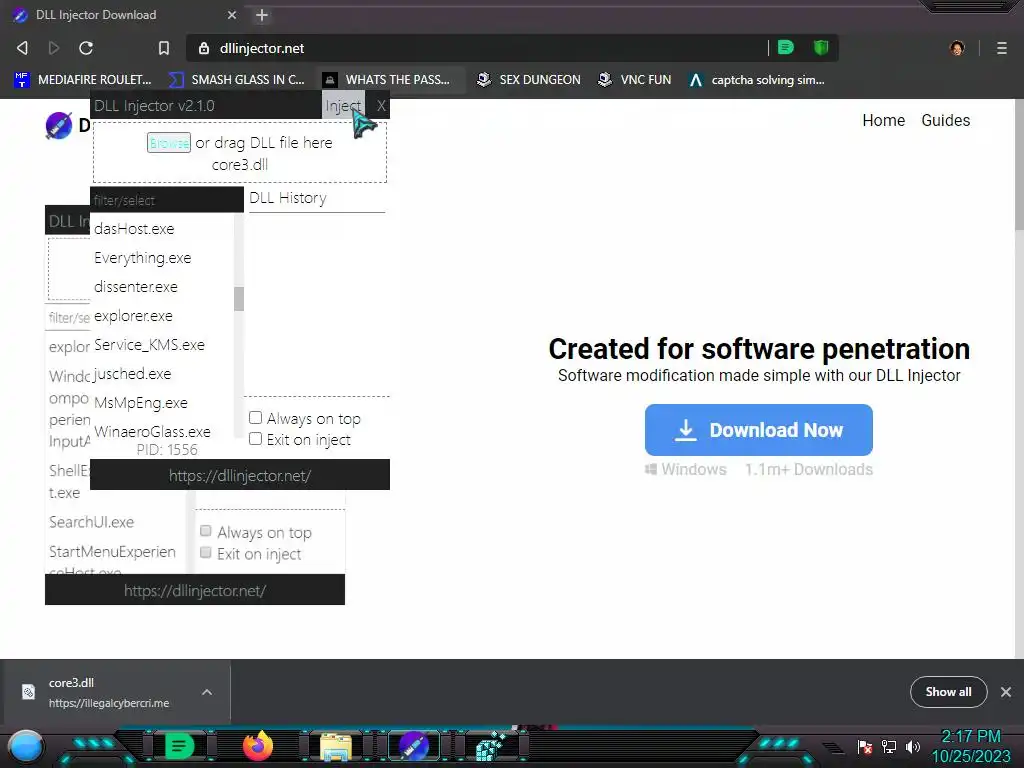Switch to DLL Injector taskbar icon
Viewport: 1024px width, 768px height.
[413, 746]
